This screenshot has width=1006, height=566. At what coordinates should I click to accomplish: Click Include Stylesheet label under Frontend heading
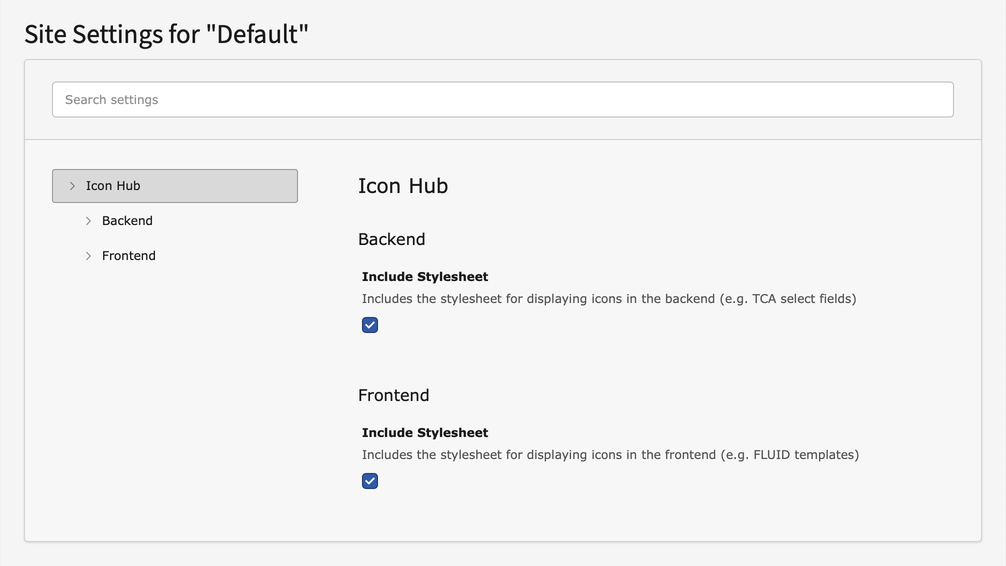pos(425,433)
